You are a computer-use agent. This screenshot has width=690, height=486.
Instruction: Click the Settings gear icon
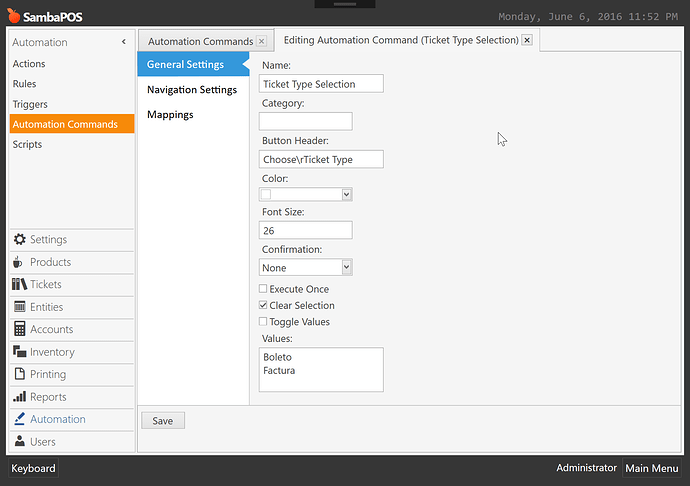19,239
